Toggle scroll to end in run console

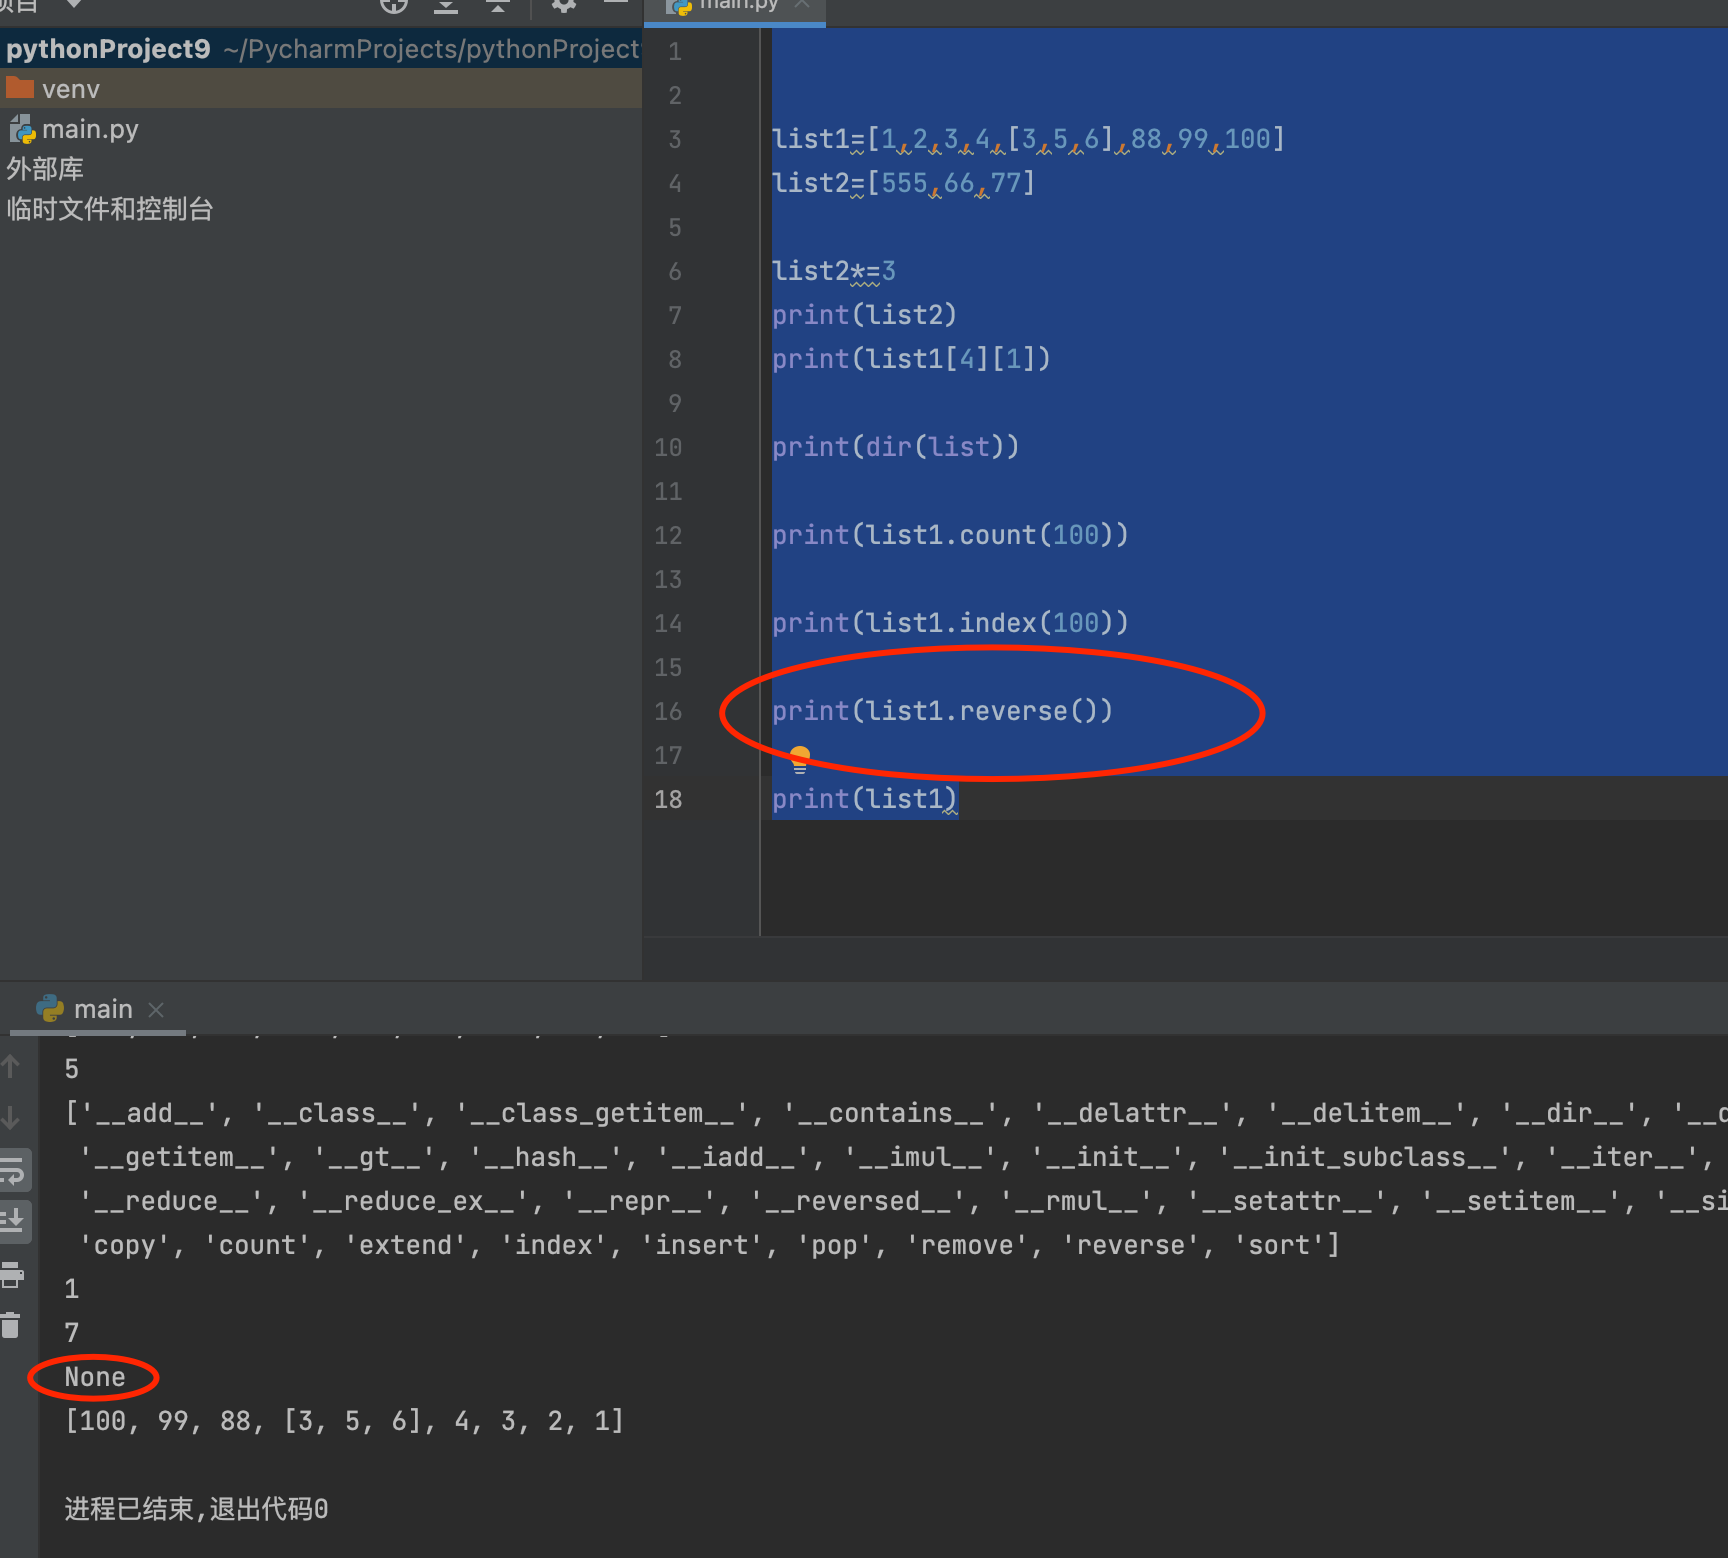click(13, 1222)
